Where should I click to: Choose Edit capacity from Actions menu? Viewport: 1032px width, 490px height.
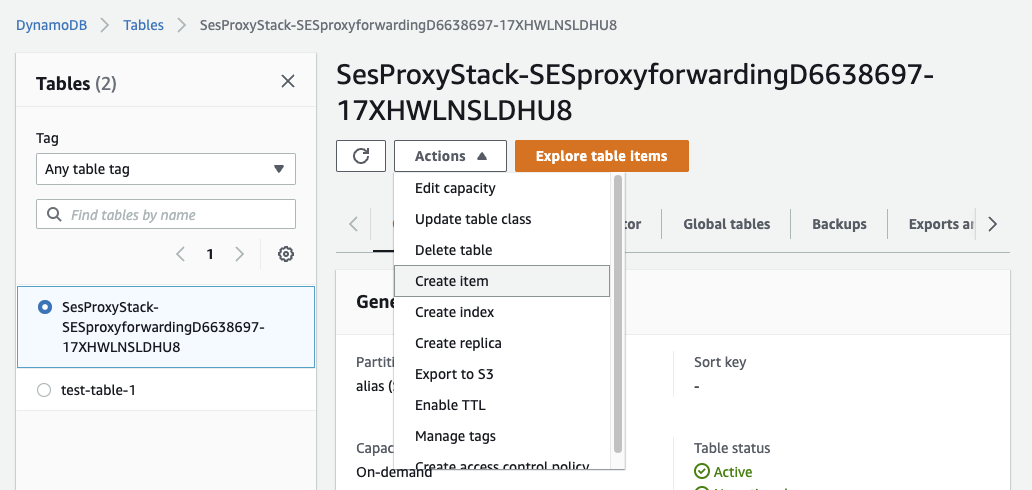coord(502,188)
